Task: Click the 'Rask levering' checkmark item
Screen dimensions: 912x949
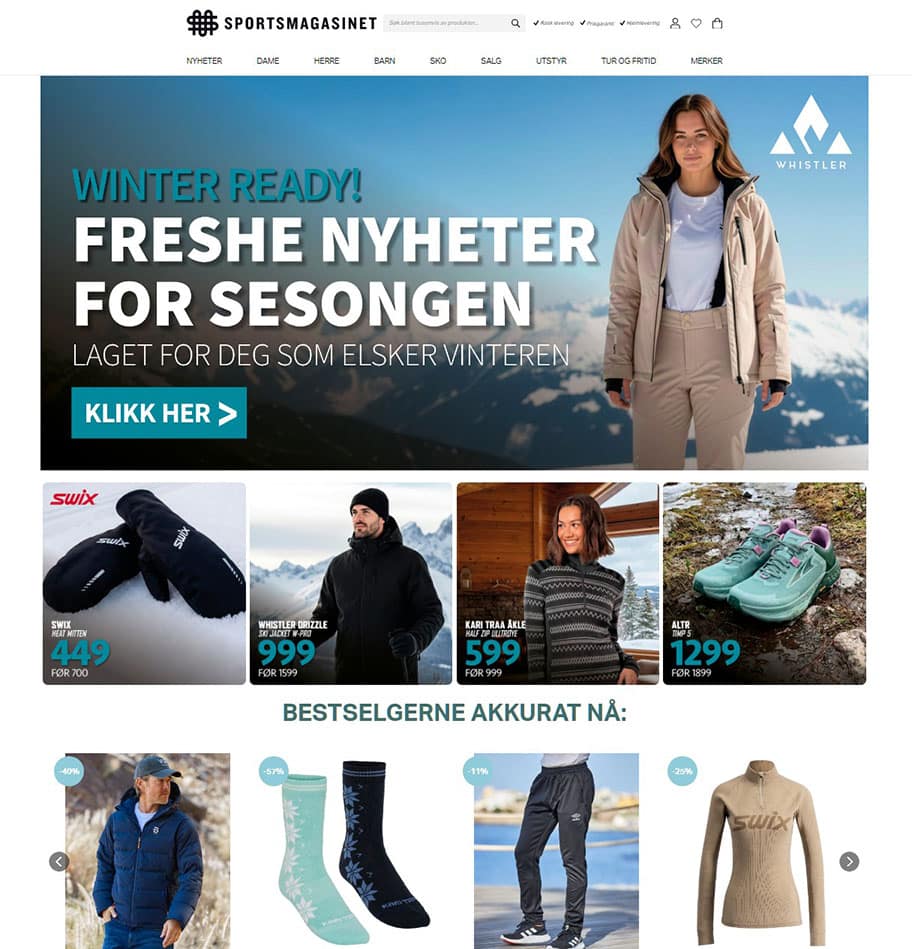Action: (553, 23)
